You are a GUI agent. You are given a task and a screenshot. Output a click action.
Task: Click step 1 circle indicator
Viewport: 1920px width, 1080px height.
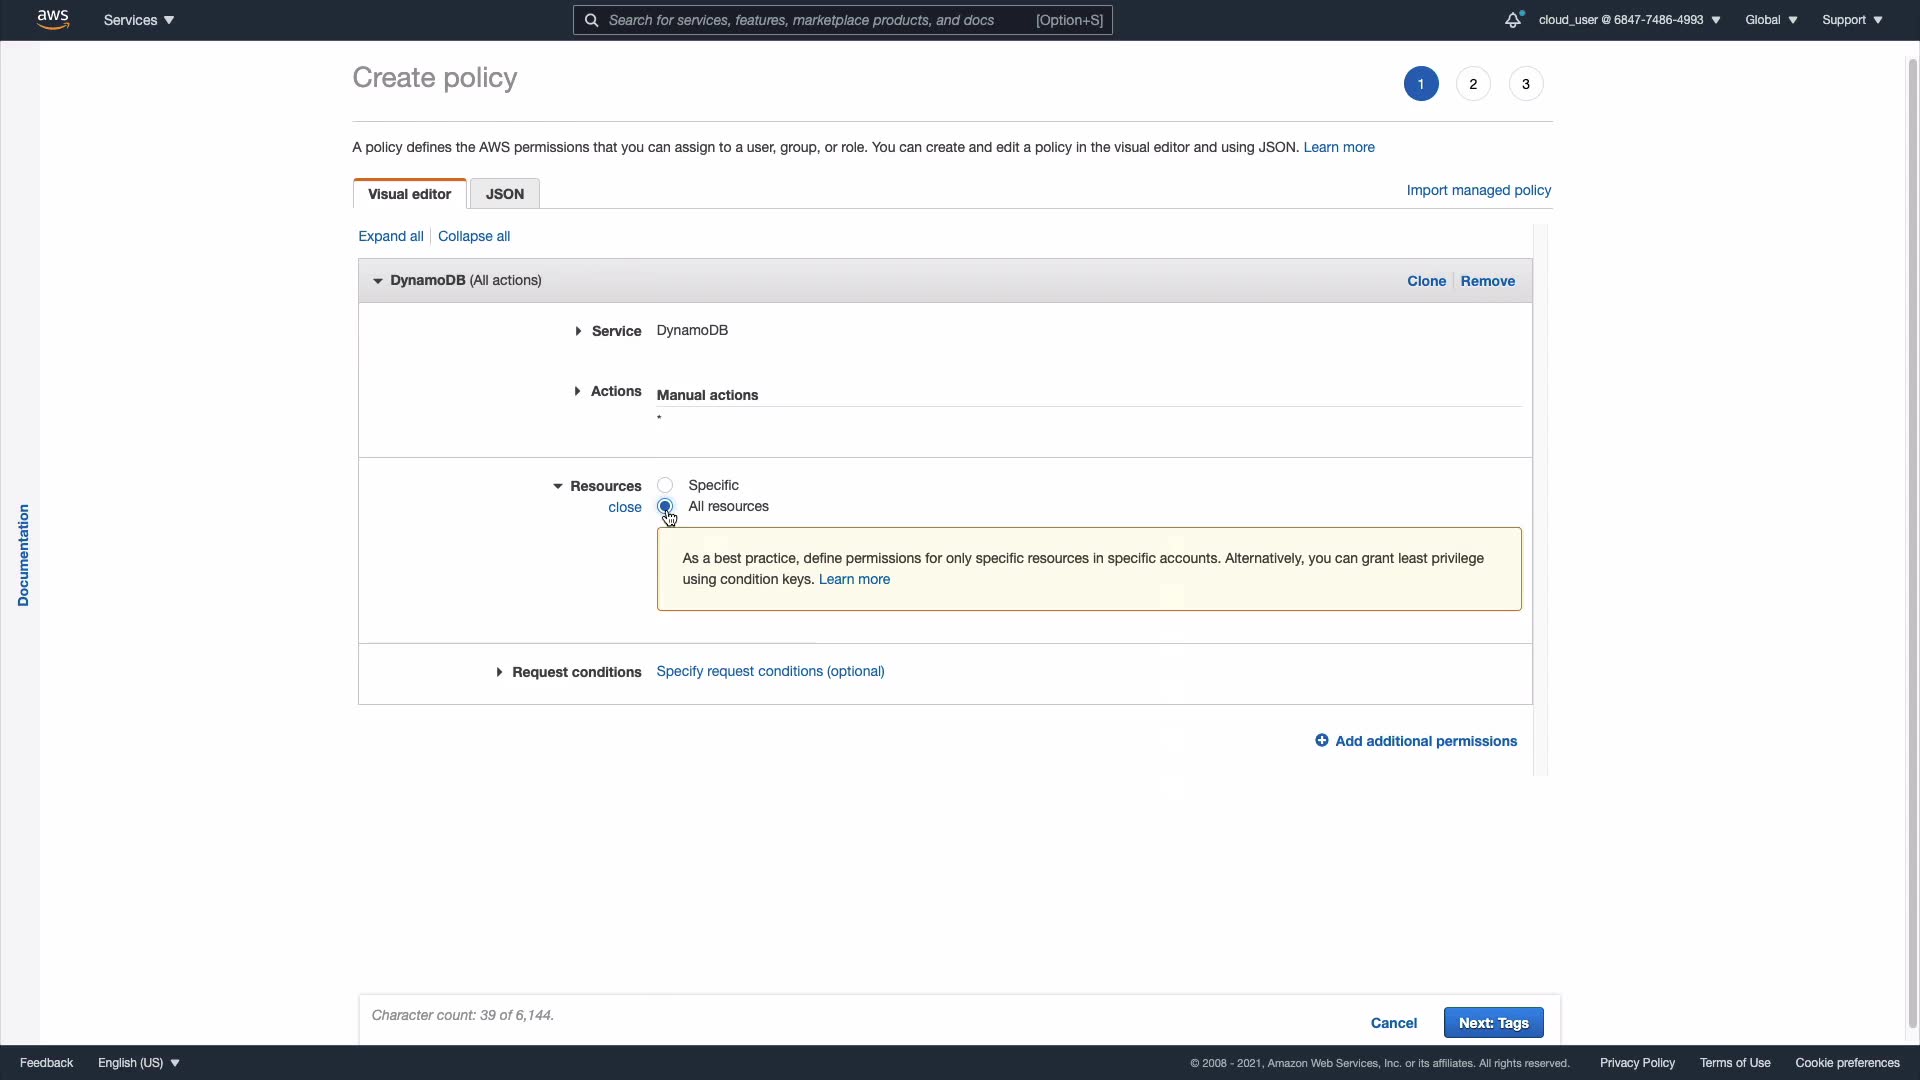[1420, 84]
